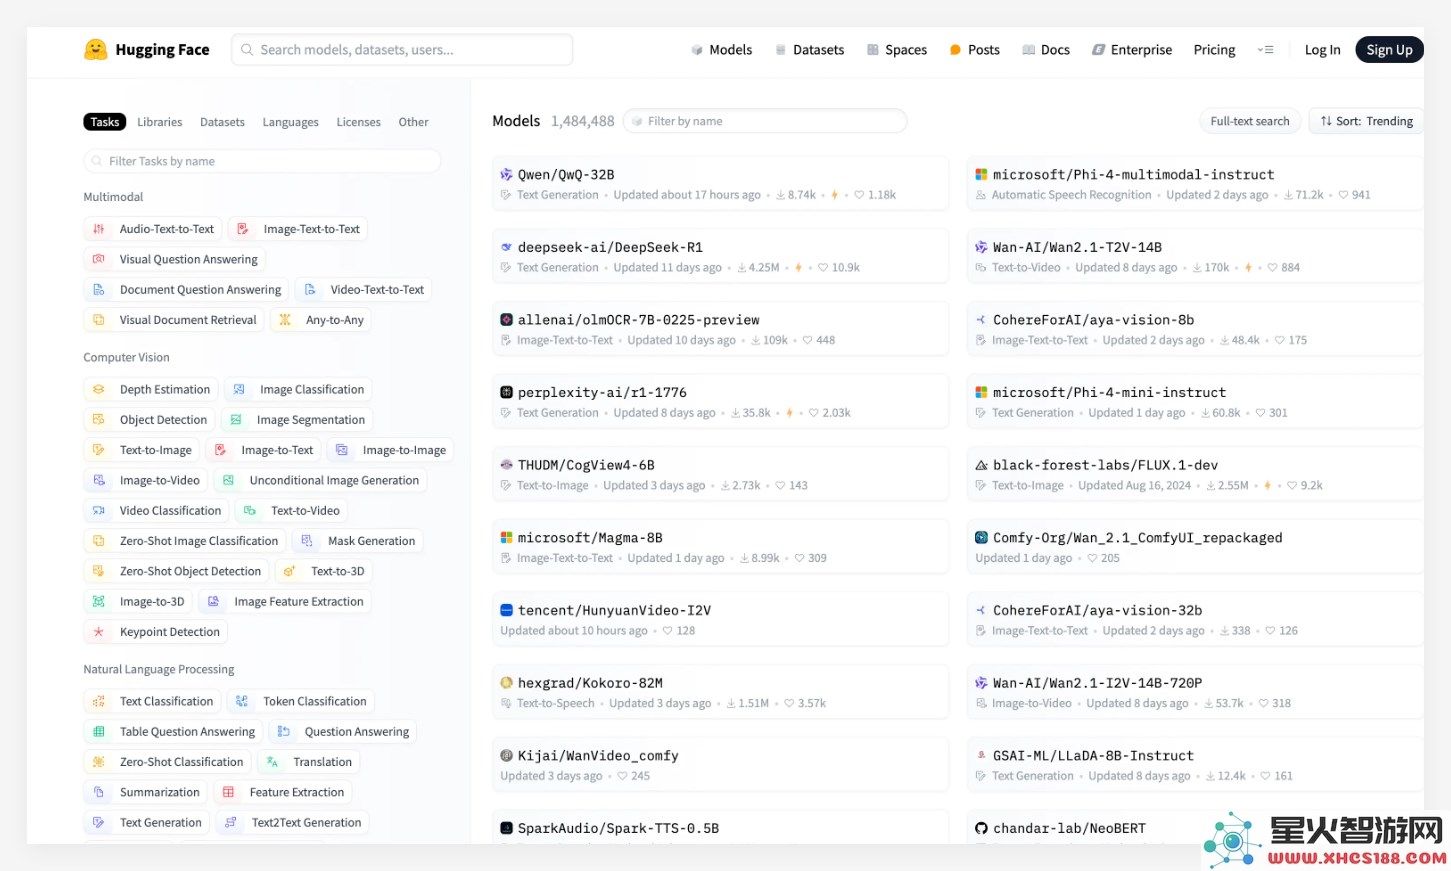Open Posts from the top navigation
The width and height of the screenshot is (1451, 871).
[975, 50]
